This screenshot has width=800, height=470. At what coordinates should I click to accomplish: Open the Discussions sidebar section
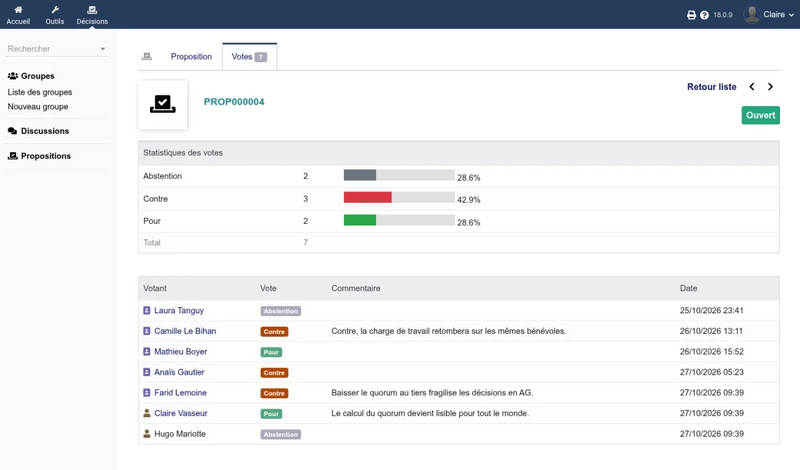click(x=45, y=131)
